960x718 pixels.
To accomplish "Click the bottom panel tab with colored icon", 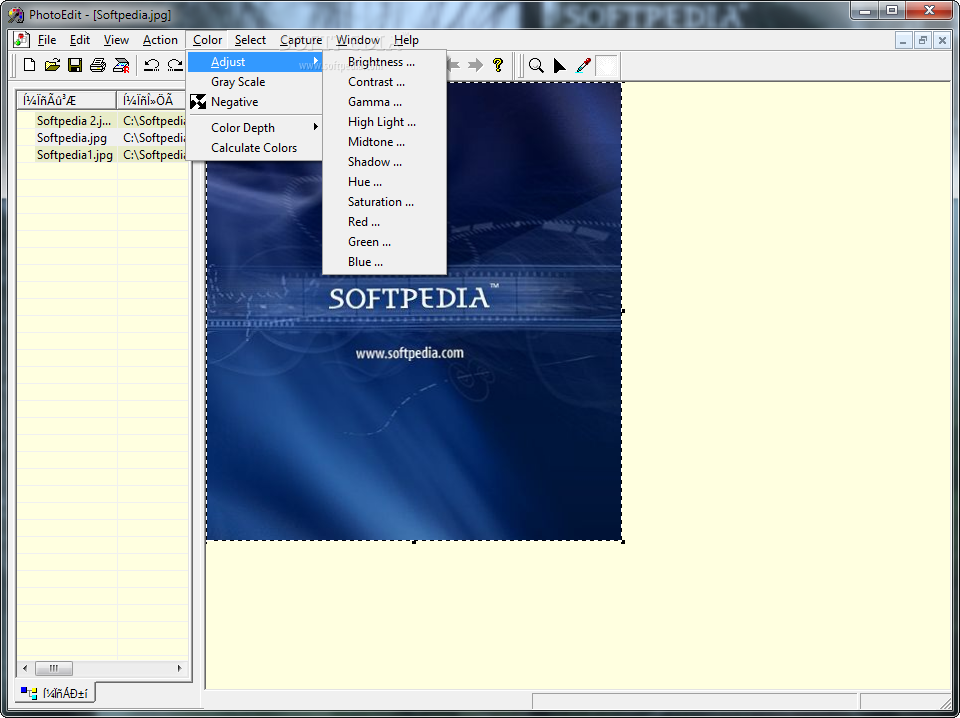I will (x=55, y=693).
